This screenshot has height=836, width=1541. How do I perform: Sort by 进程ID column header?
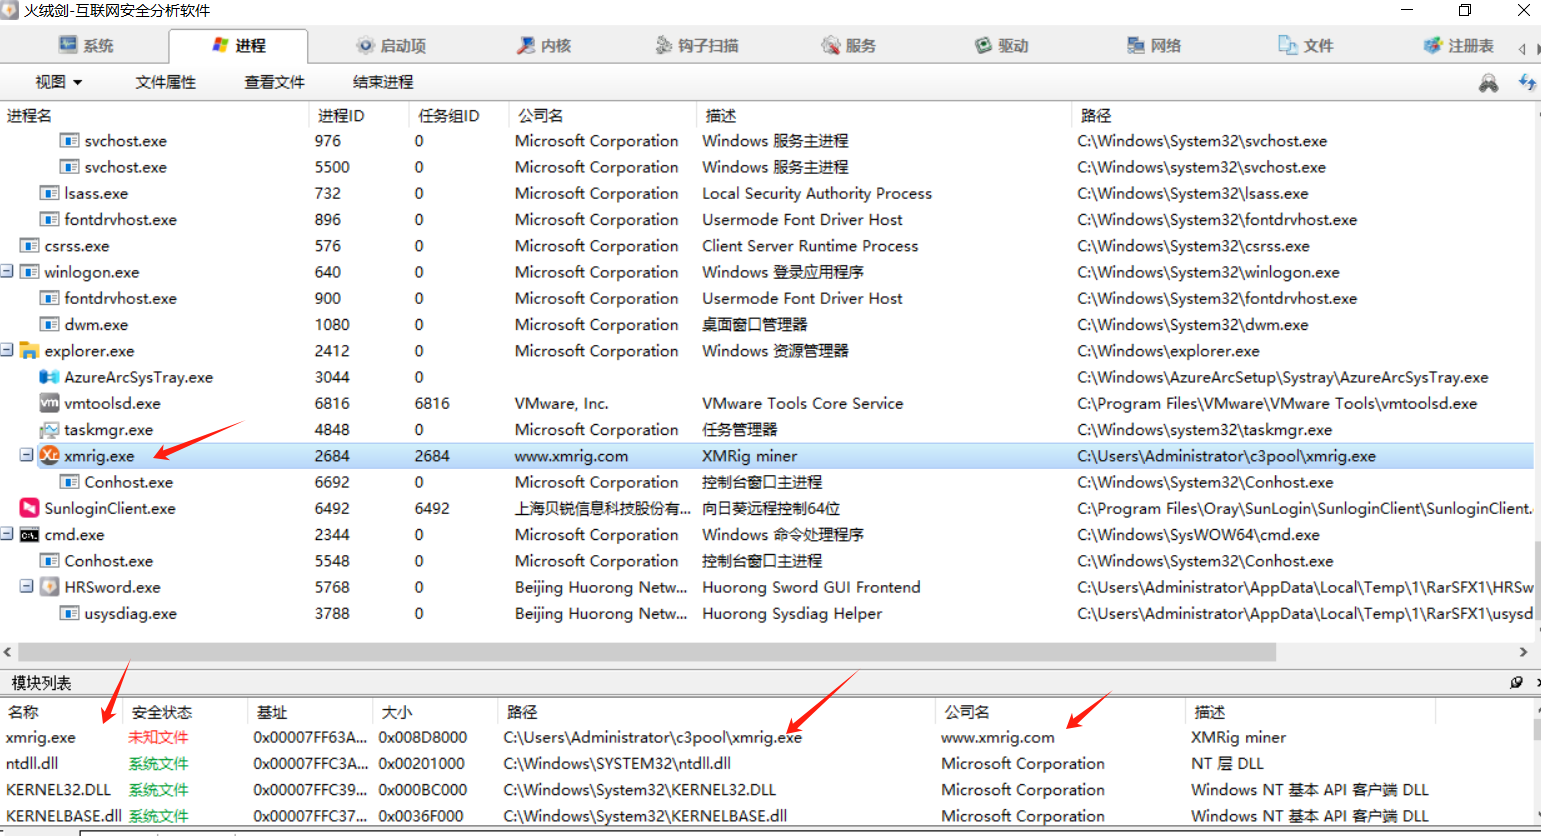tap(359, 116)
